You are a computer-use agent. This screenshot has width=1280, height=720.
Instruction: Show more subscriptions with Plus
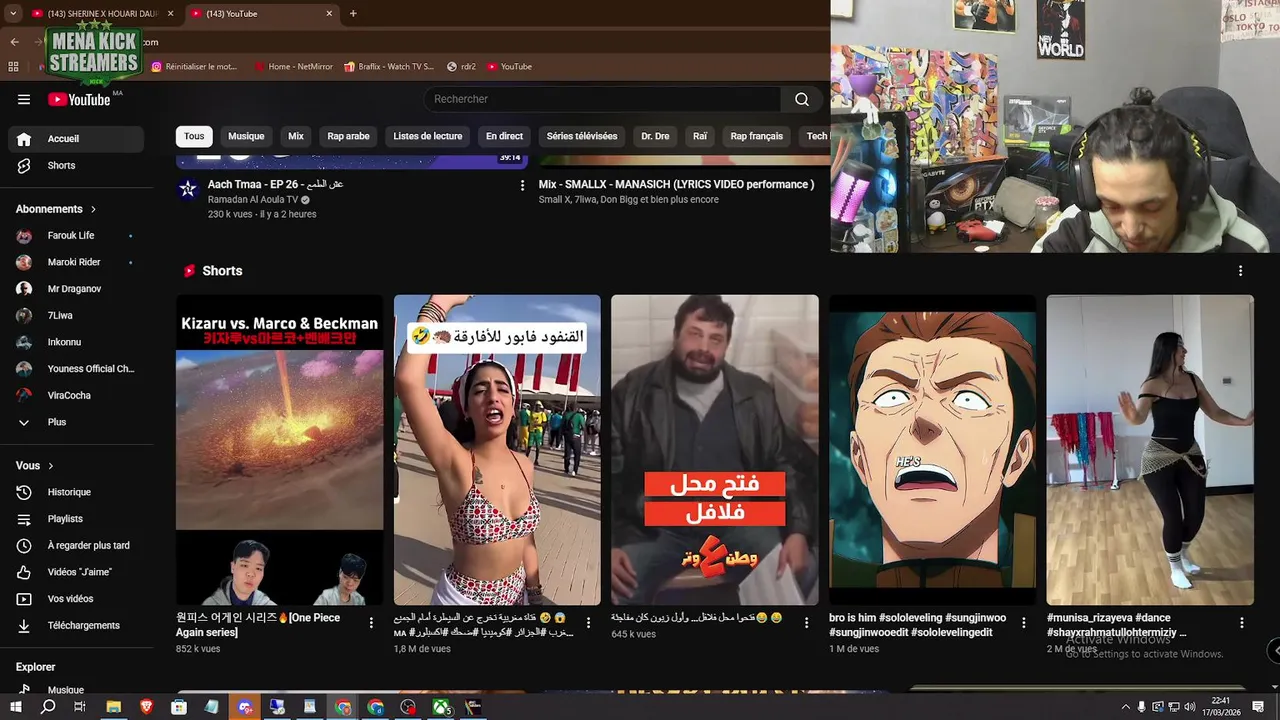(76, 422)
